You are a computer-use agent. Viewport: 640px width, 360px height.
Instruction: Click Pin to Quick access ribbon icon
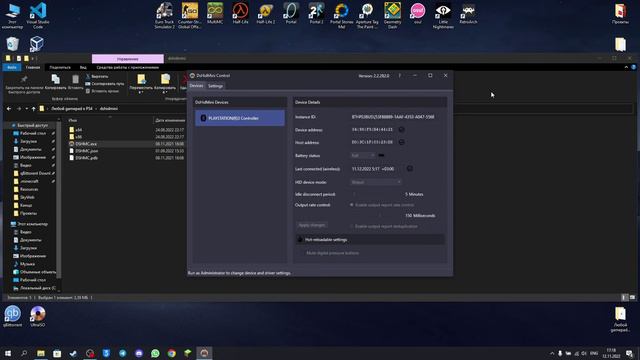[x=24, y=83]
